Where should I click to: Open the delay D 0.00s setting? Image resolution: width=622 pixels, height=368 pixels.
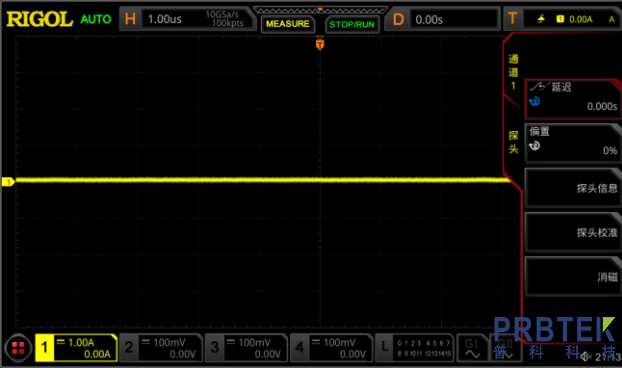pyautogui.click(x=443, y=19)
